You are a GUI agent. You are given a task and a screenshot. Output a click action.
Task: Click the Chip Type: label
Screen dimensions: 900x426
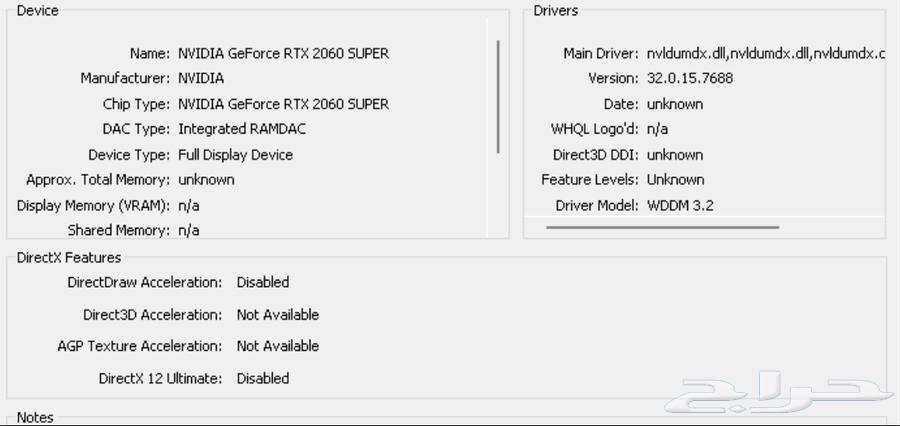coord(137,104)
